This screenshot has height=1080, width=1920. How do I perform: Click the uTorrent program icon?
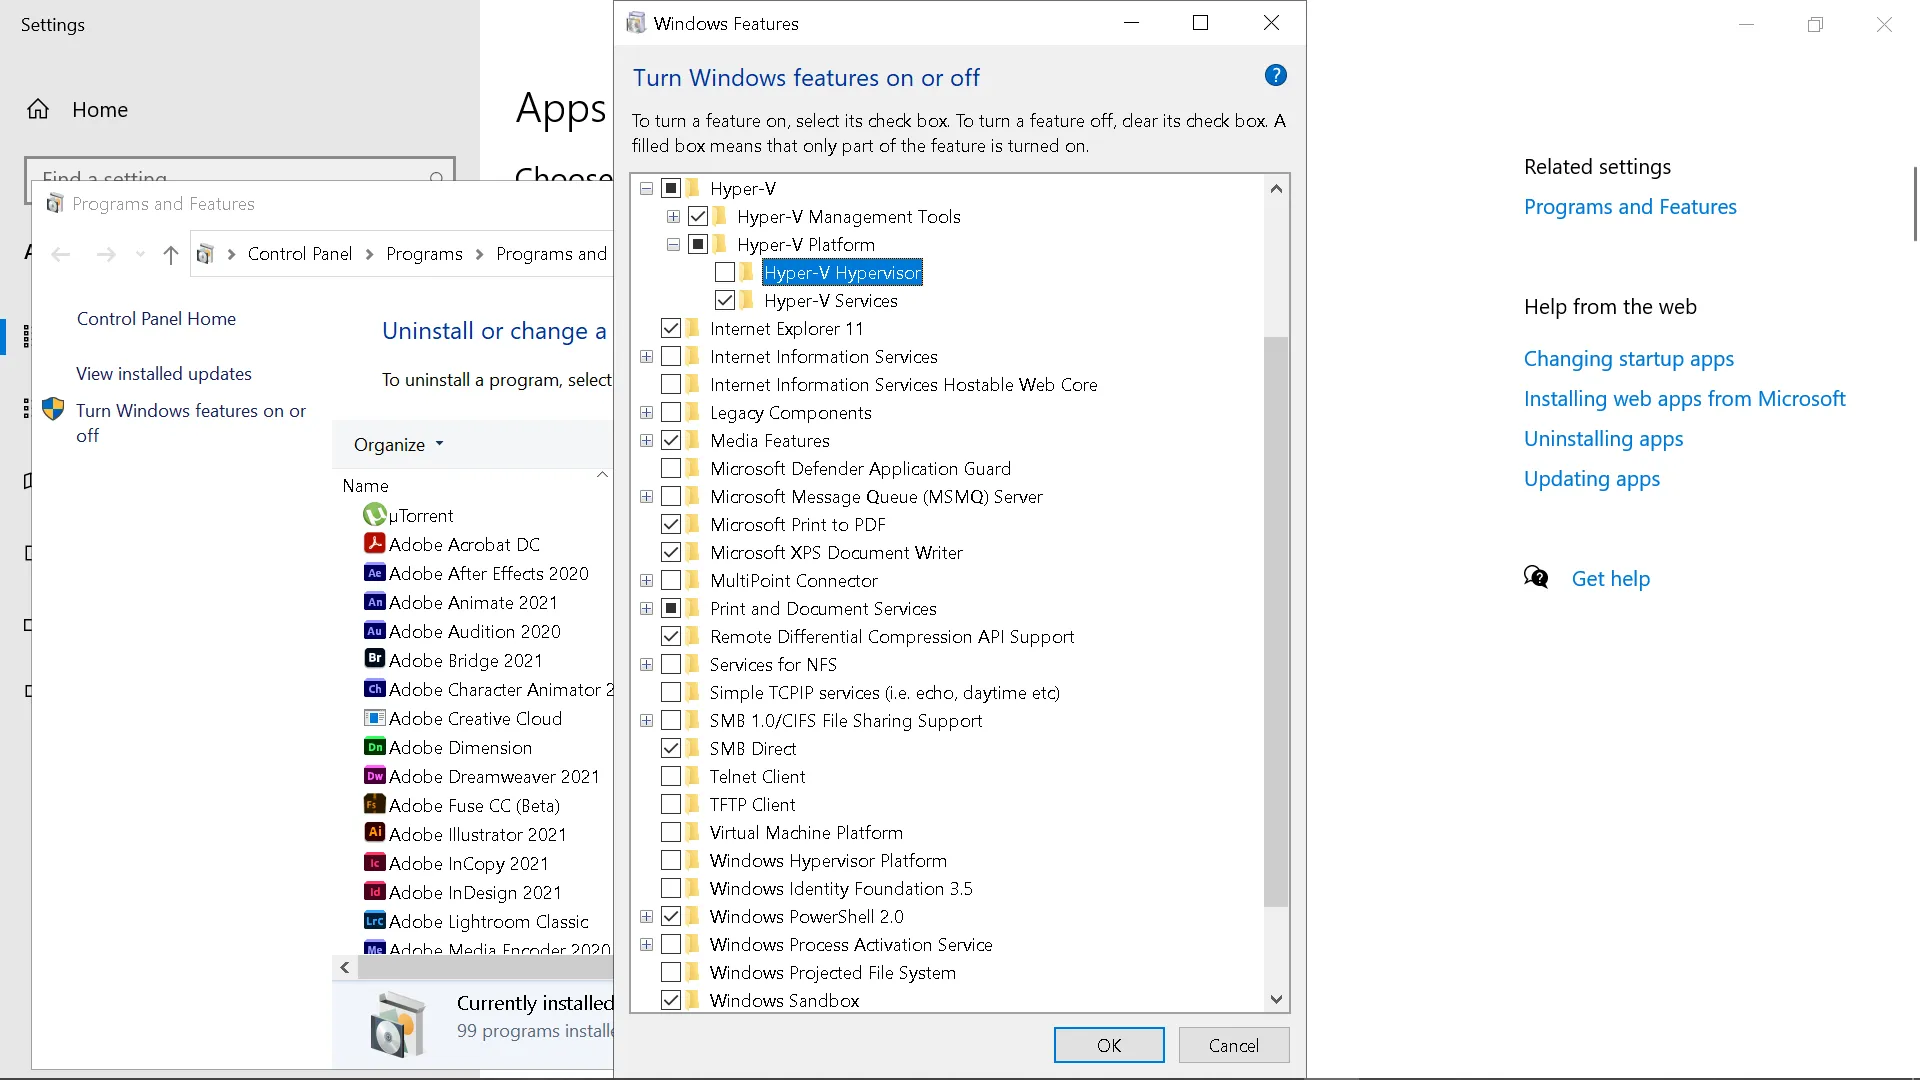click(374, 515)
